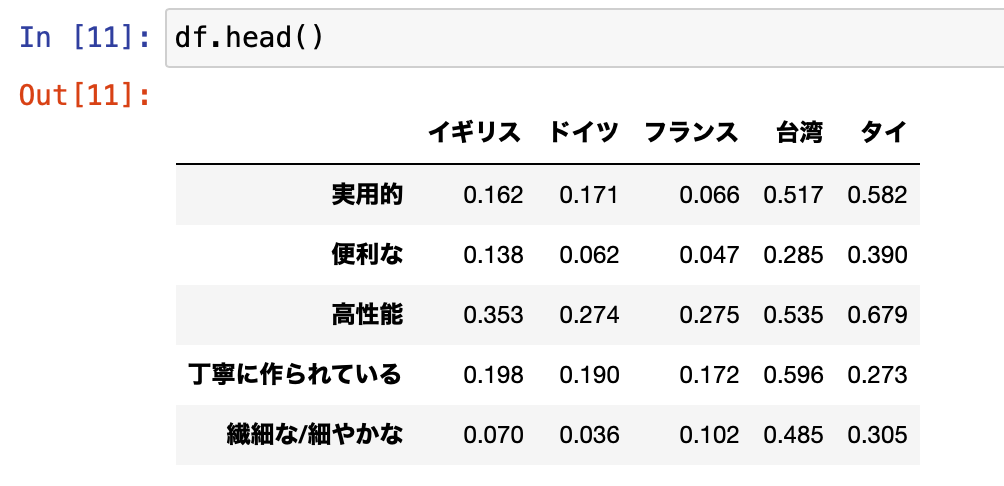Click the フランス column header
1004x486 pixels.
click(x=692, y=133)
